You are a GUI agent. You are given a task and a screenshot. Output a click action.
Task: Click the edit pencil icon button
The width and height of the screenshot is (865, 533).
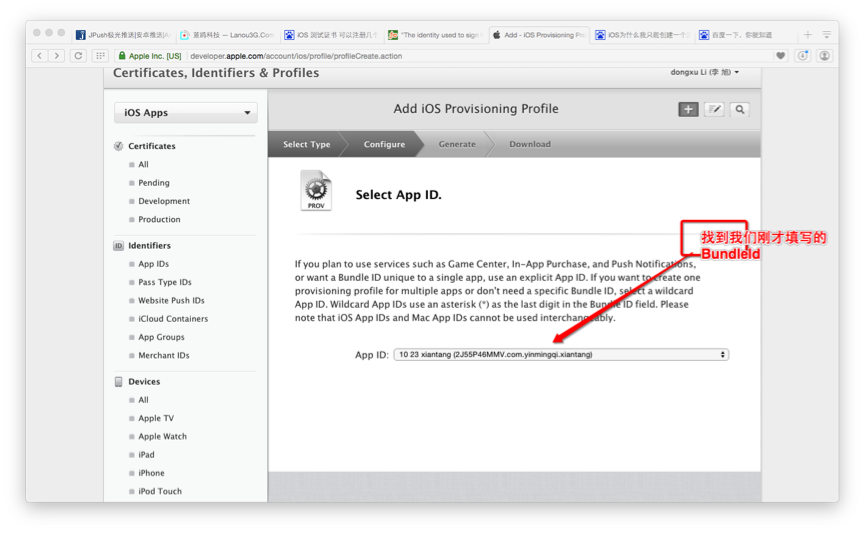tap(714, 109)
